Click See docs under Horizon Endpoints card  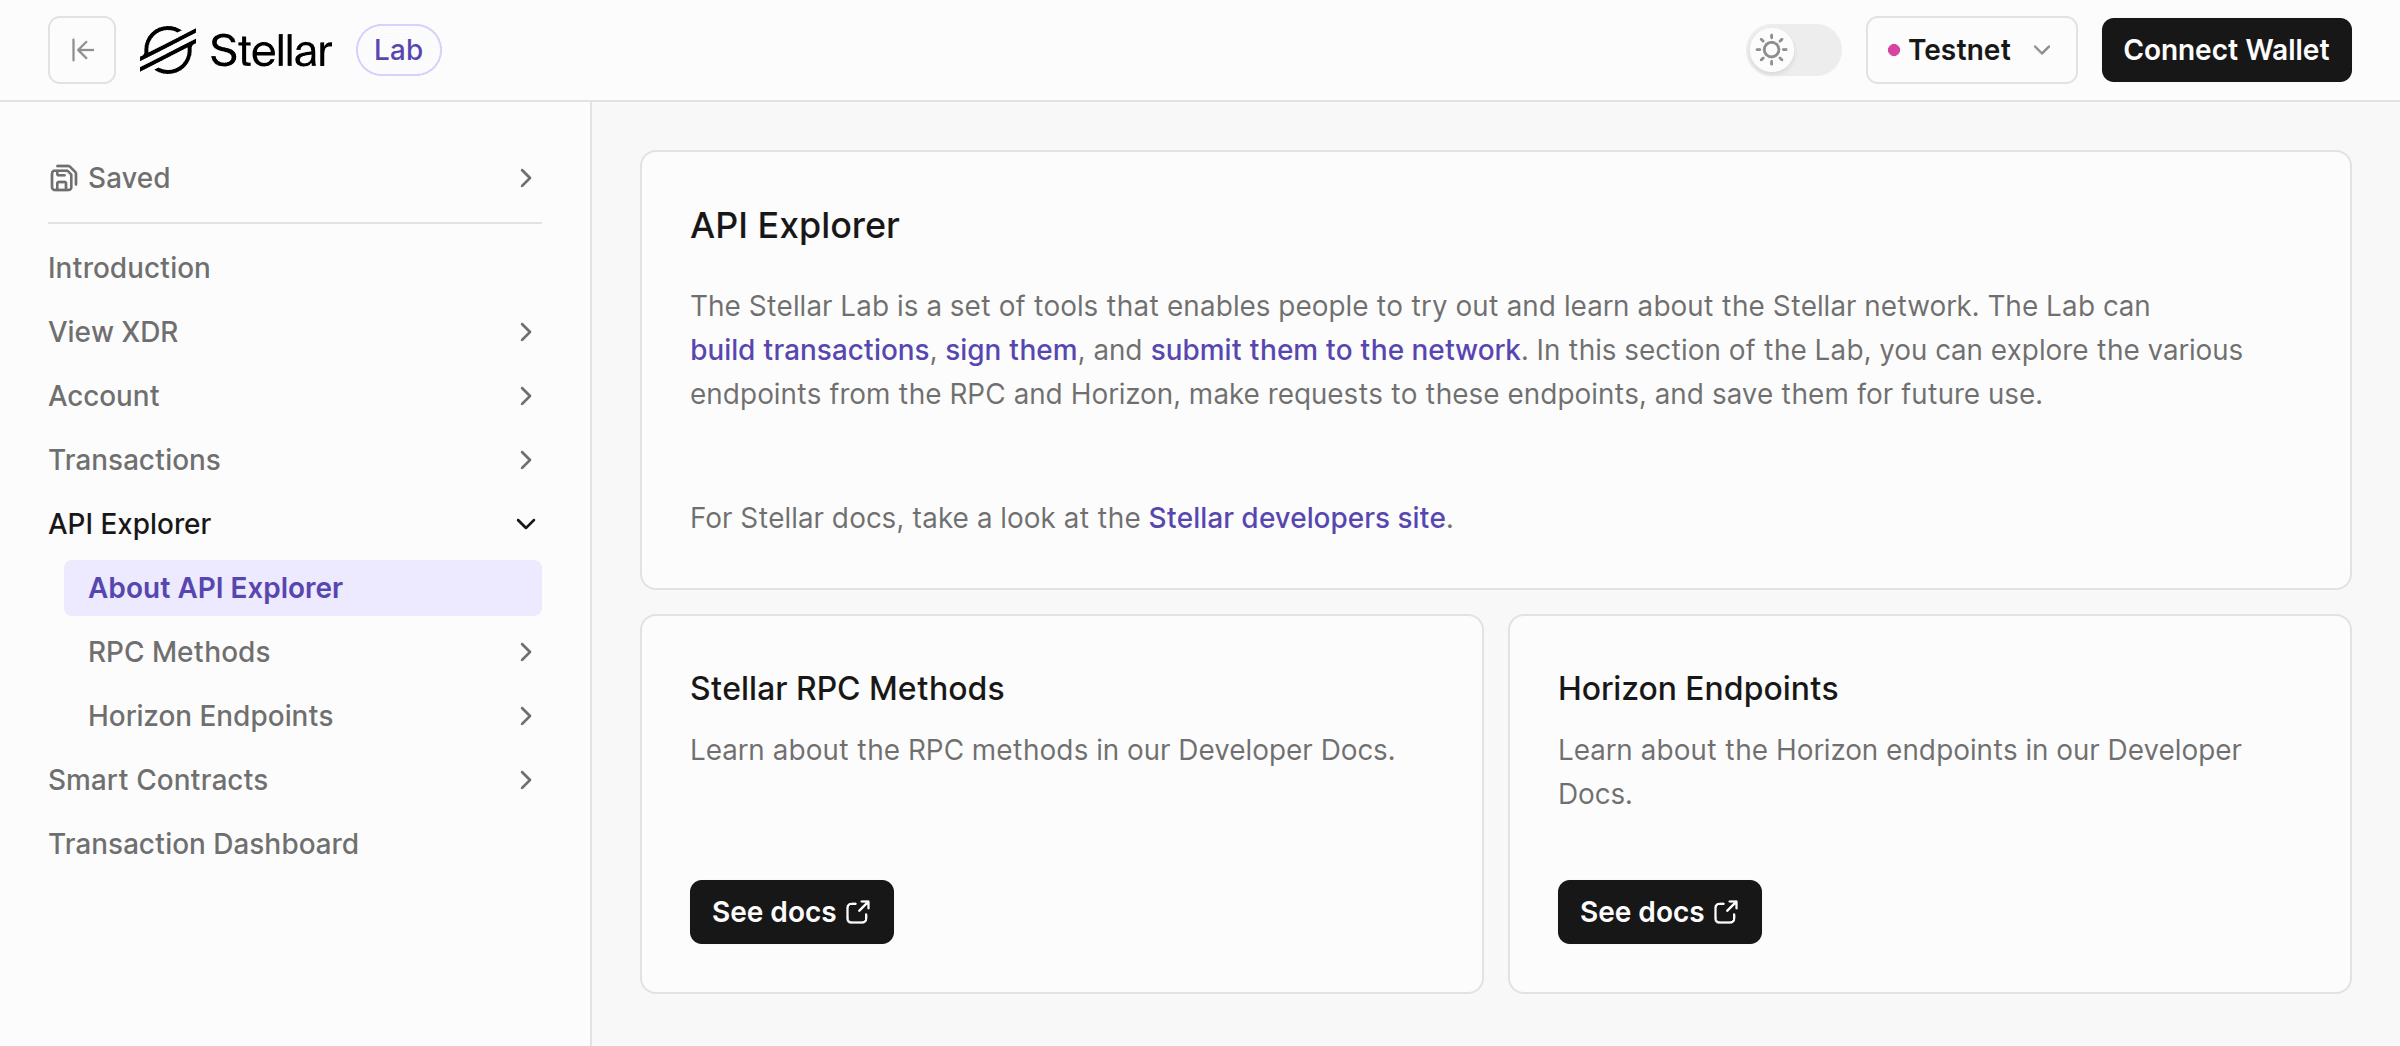point(1659,912)
